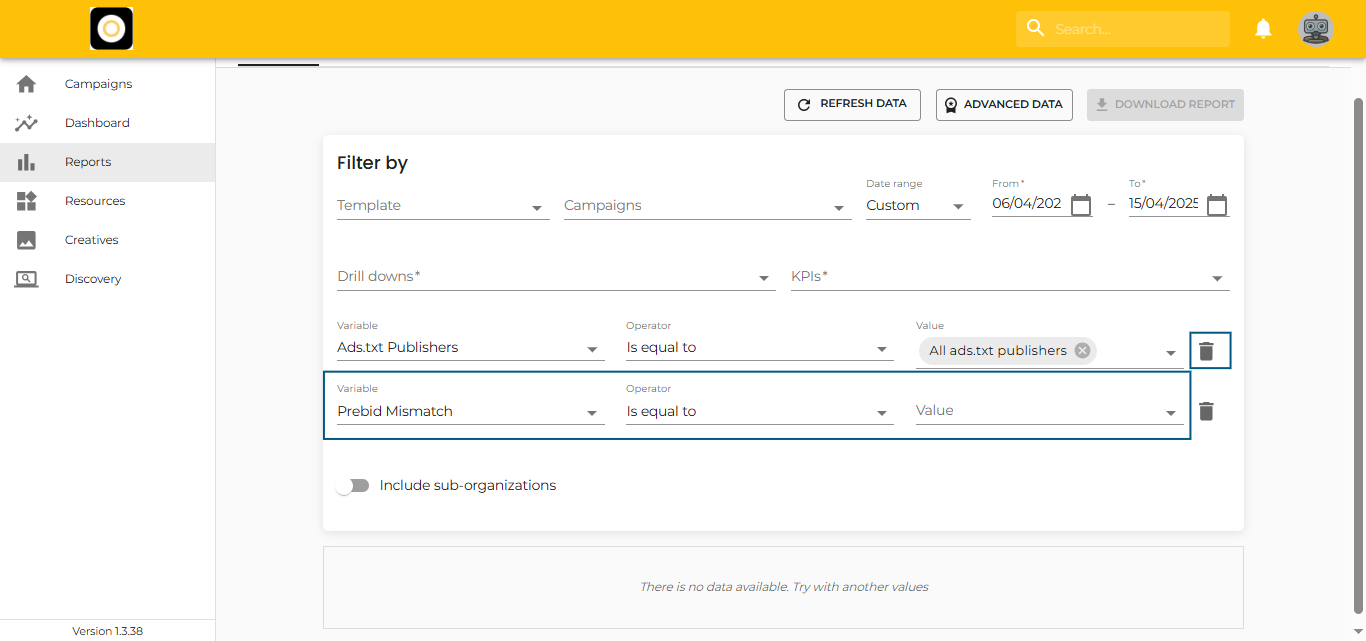Image resolution: width=1366 pixels, height=641 pixels.
Task: Open the robot user avatar menu
Action: [1315, 29]
